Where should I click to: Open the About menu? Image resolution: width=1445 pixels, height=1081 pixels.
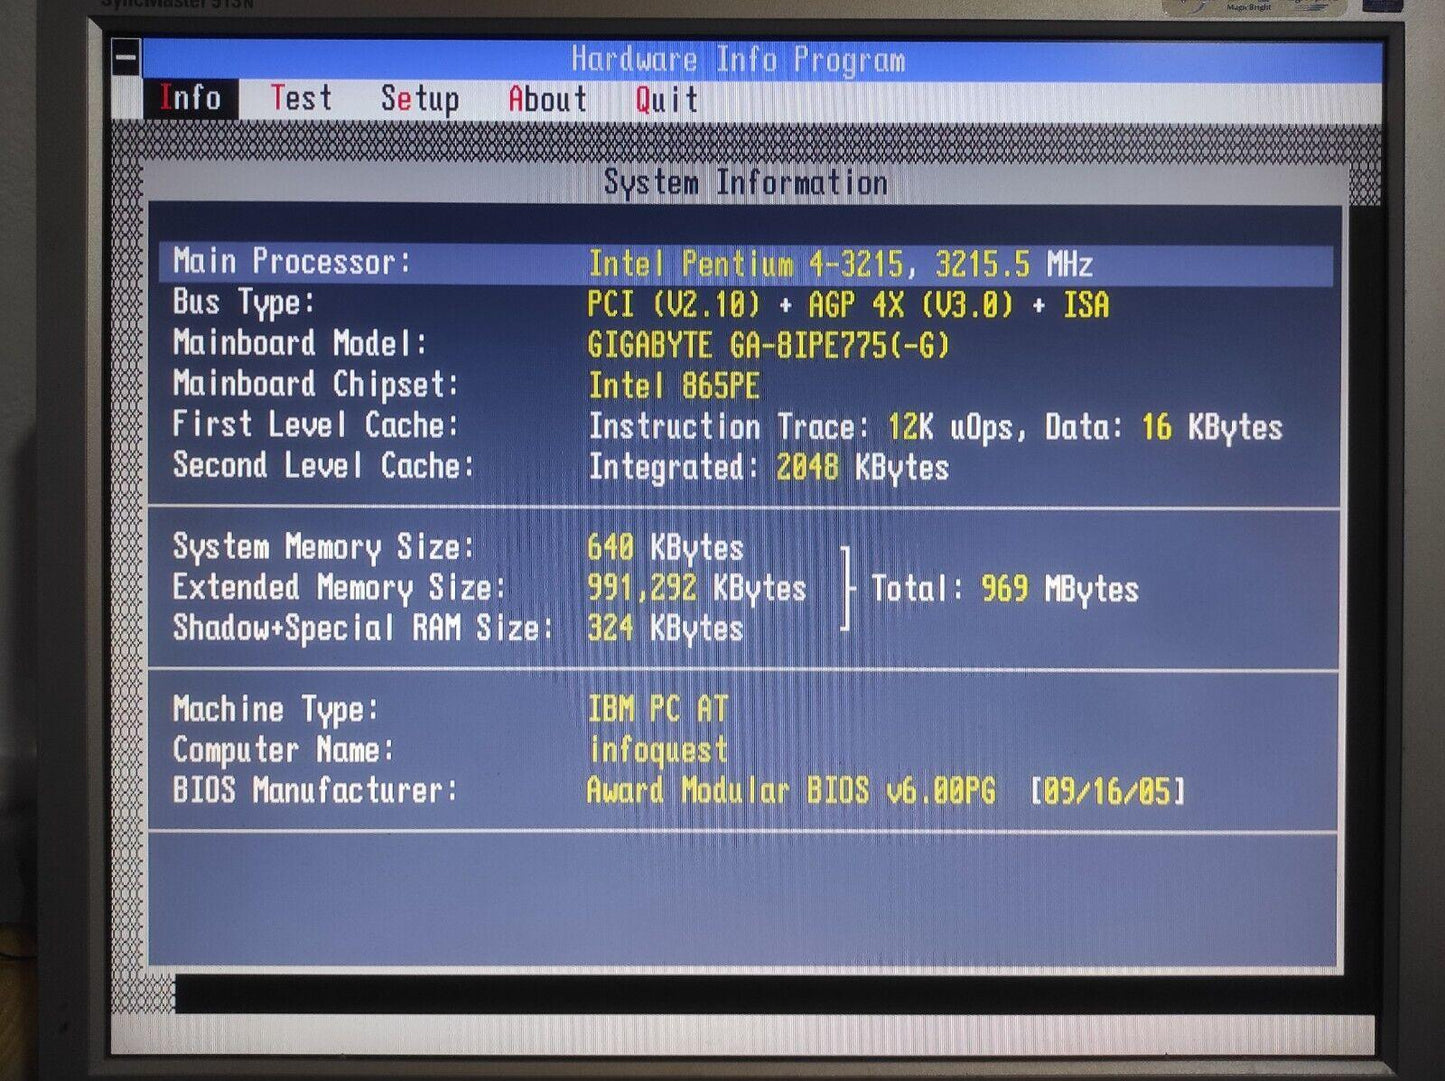547,99
